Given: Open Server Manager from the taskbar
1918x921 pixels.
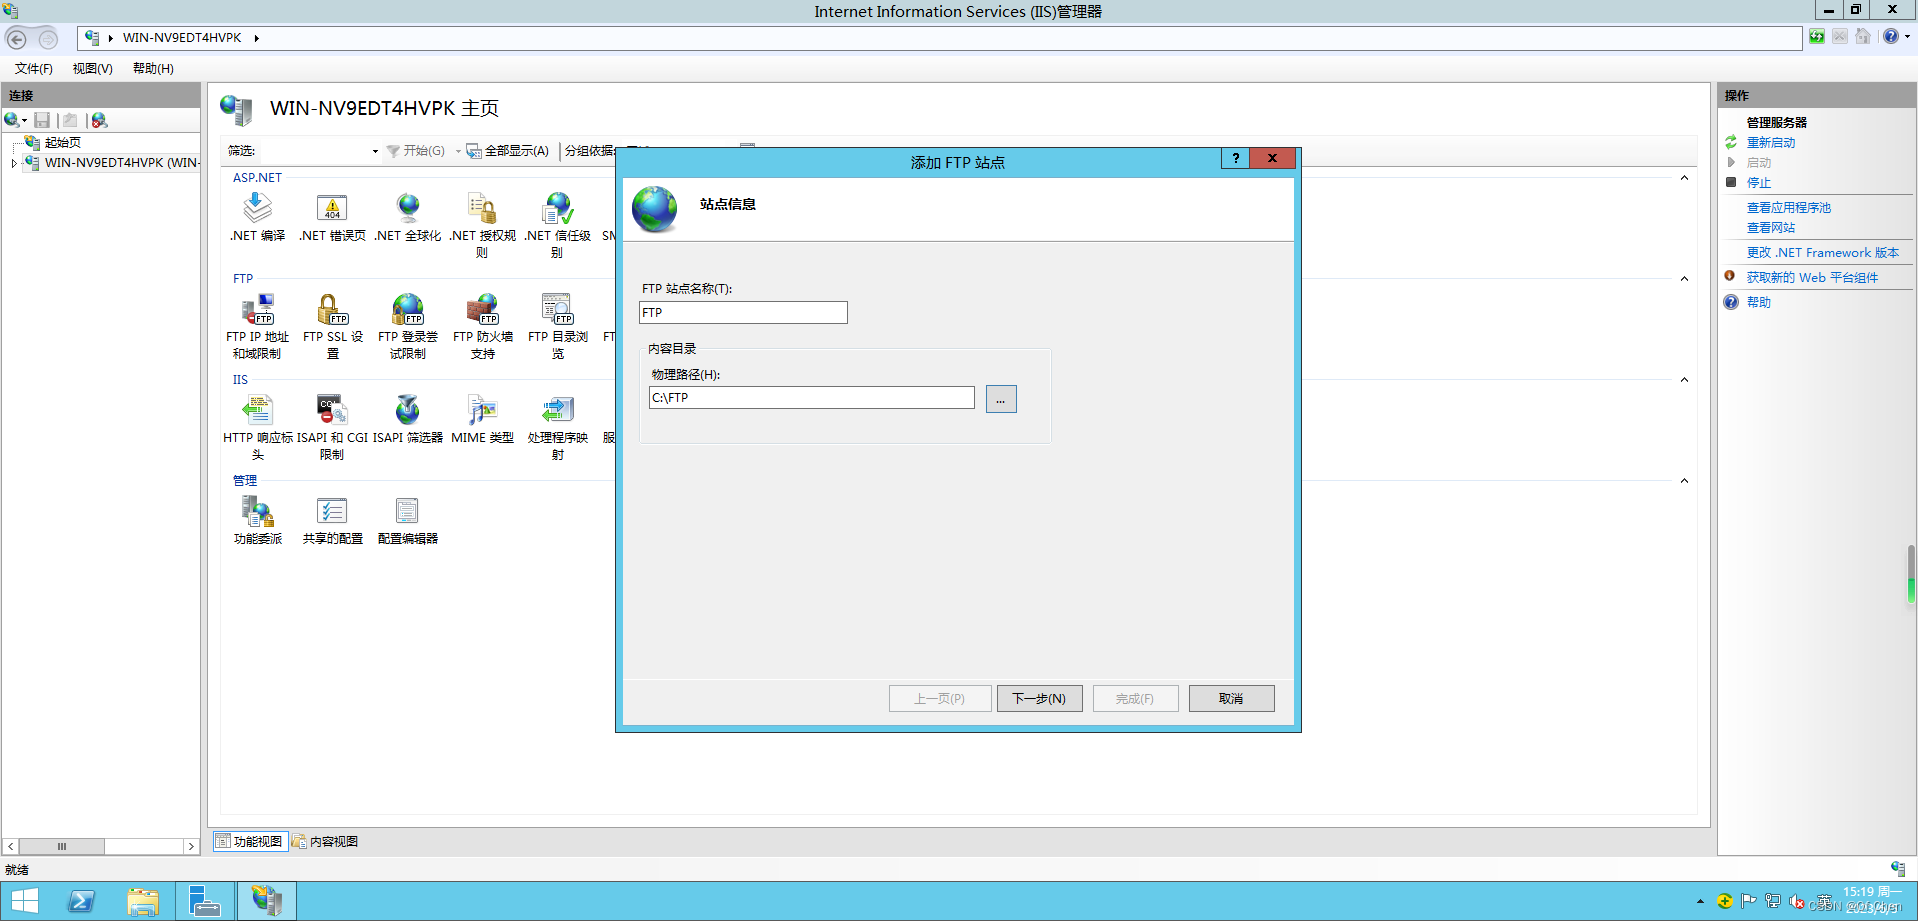Looking at the screenshot, I should coord(205,901).
